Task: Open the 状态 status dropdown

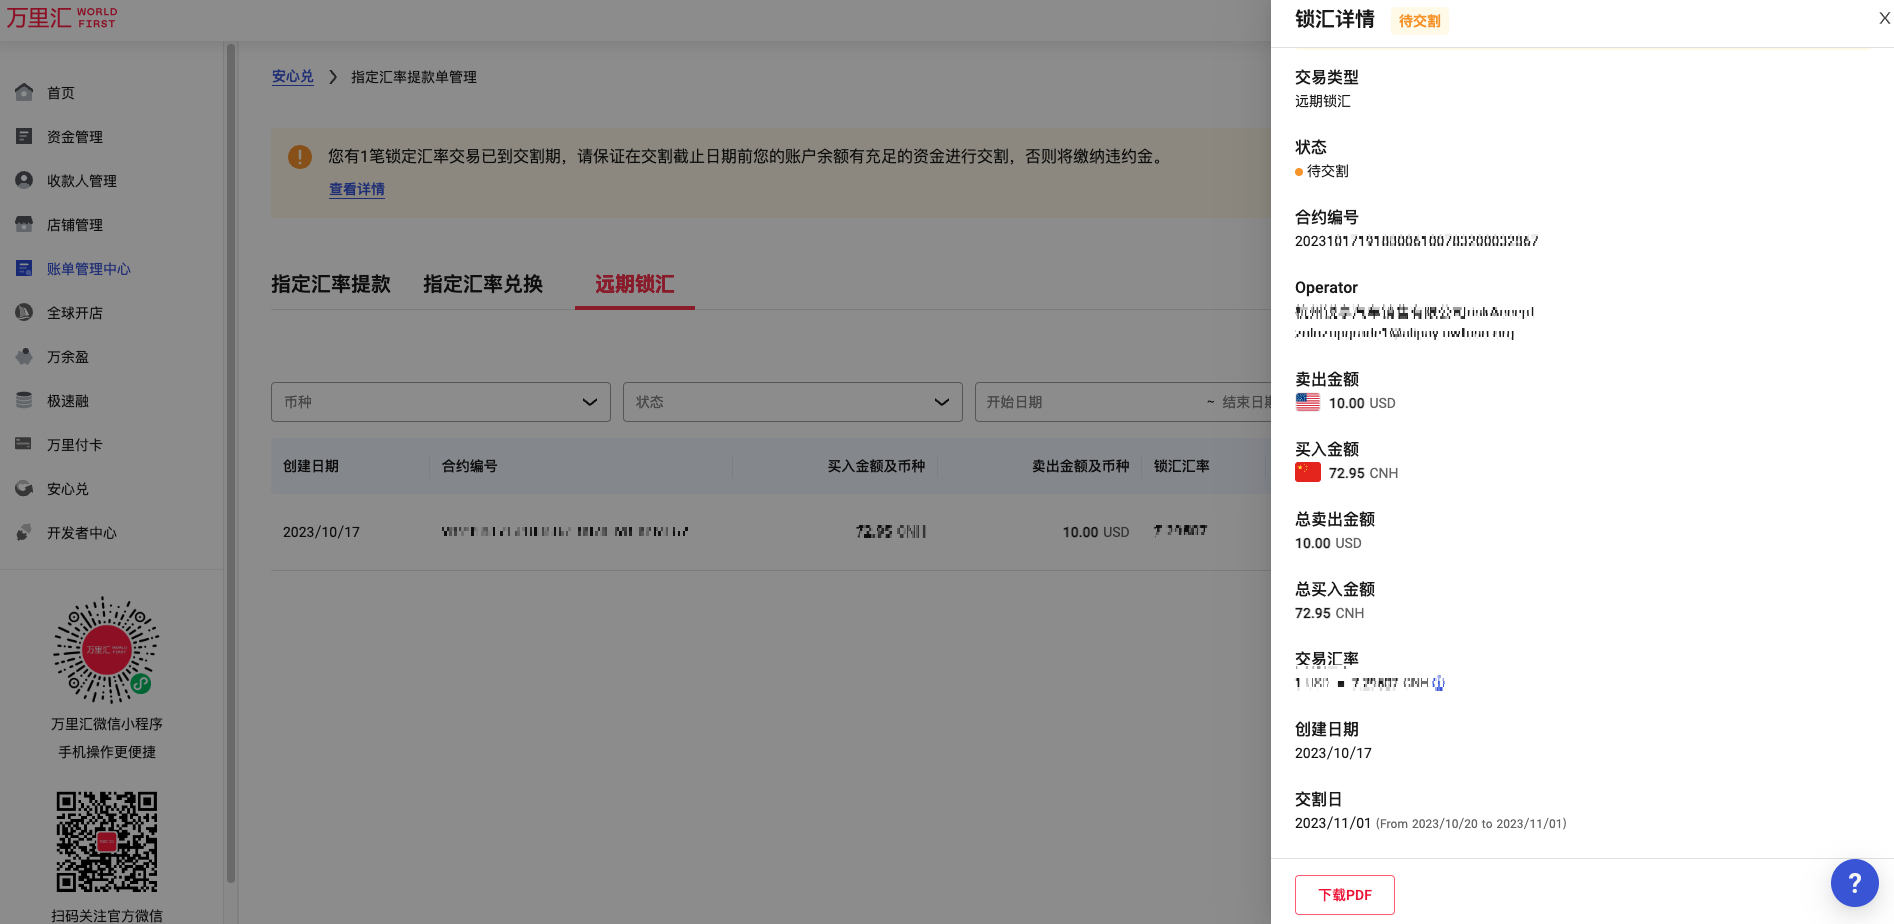Action: [x=792, y=402]
